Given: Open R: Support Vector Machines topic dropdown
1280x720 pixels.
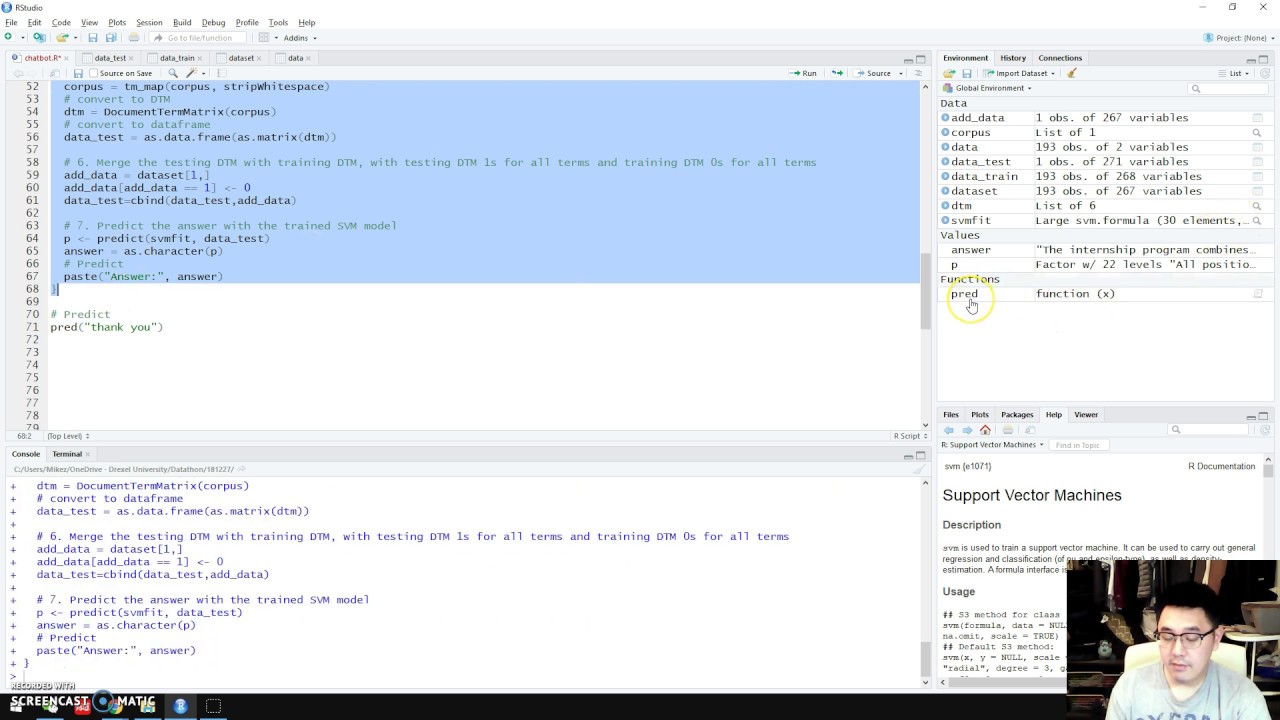Looking at the screenshot, I should [x=992, y=445].
